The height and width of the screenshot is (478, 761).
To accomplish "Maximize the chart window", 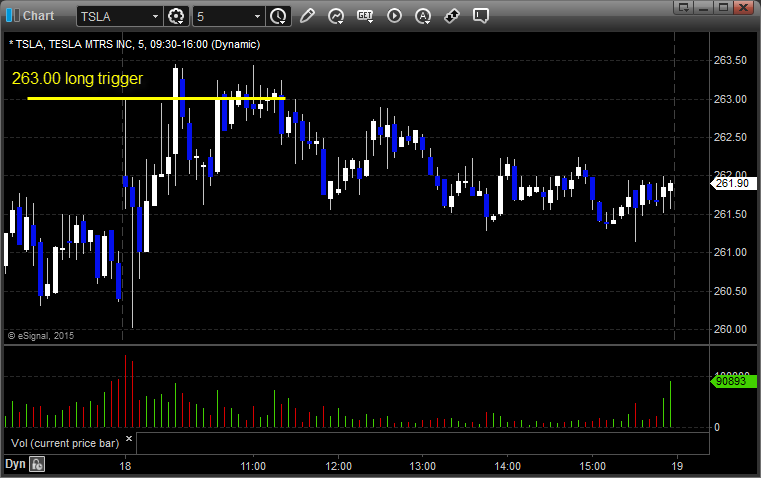I will pos(723,7).
